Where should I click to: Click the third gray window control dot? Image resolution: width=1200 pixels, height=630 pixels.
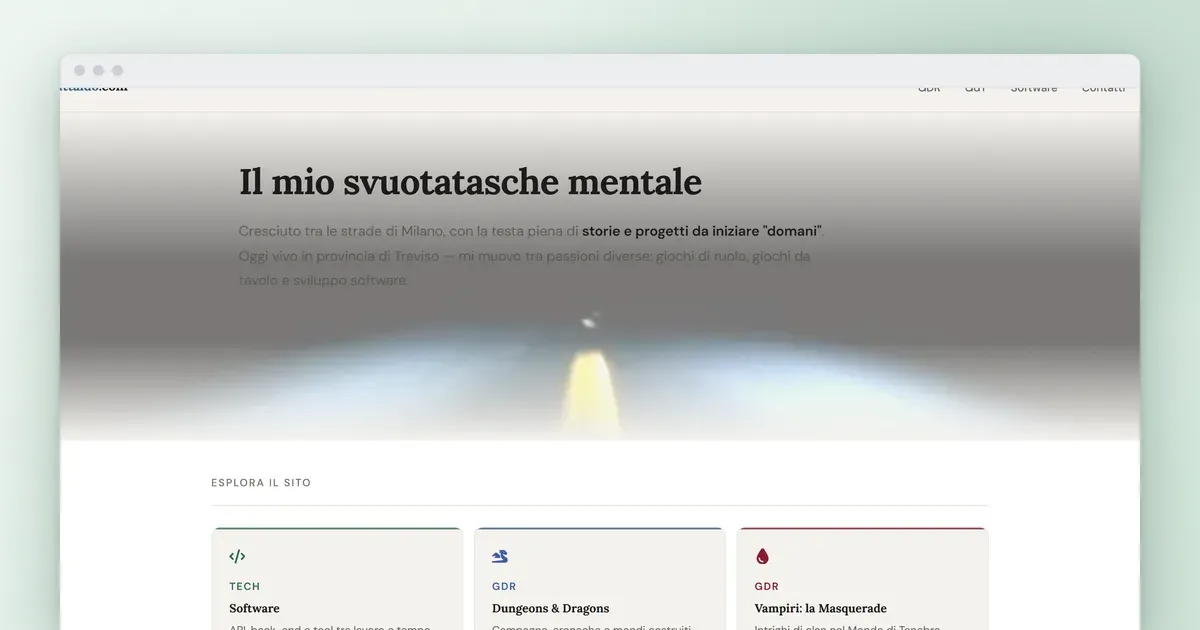point(117,71)
